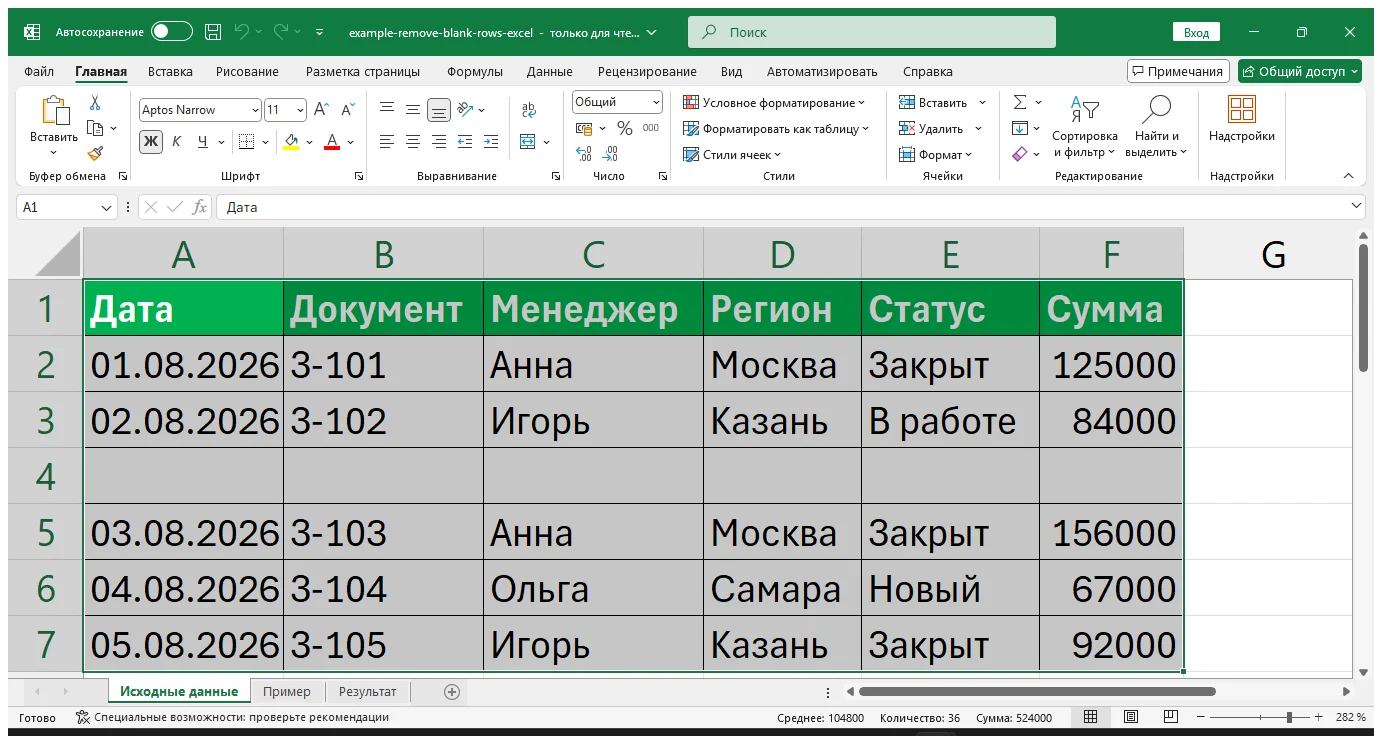Viewport: 1382px width, 736px height.
Task: Toggle center horizontal alignment
Action: [412, 142]
